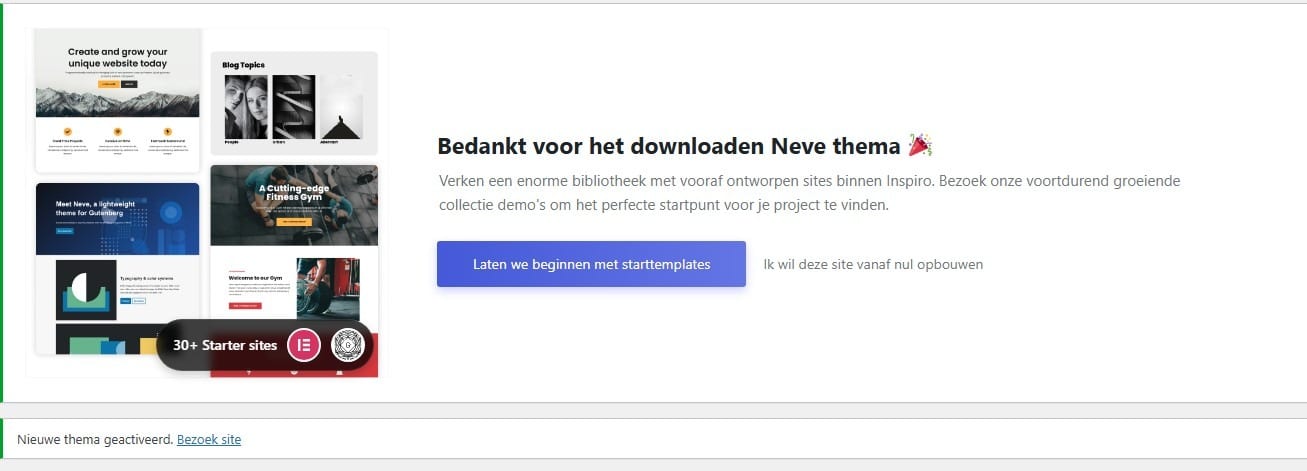
Task: Click the 'Bedankt voor het downloaden' heading
Action: click(669, 146)
